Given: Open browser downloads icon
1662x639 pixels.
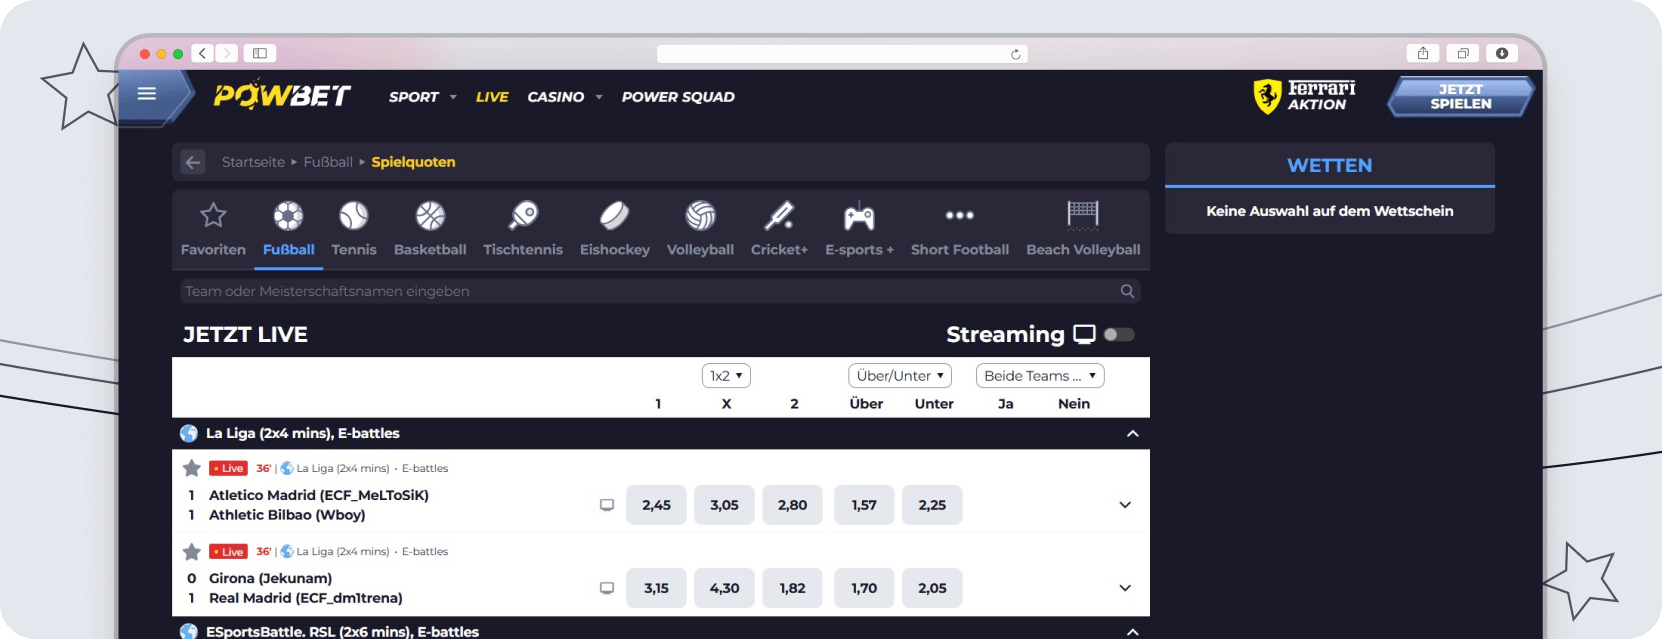Looking at the screenshot, I should point(1502,53).
